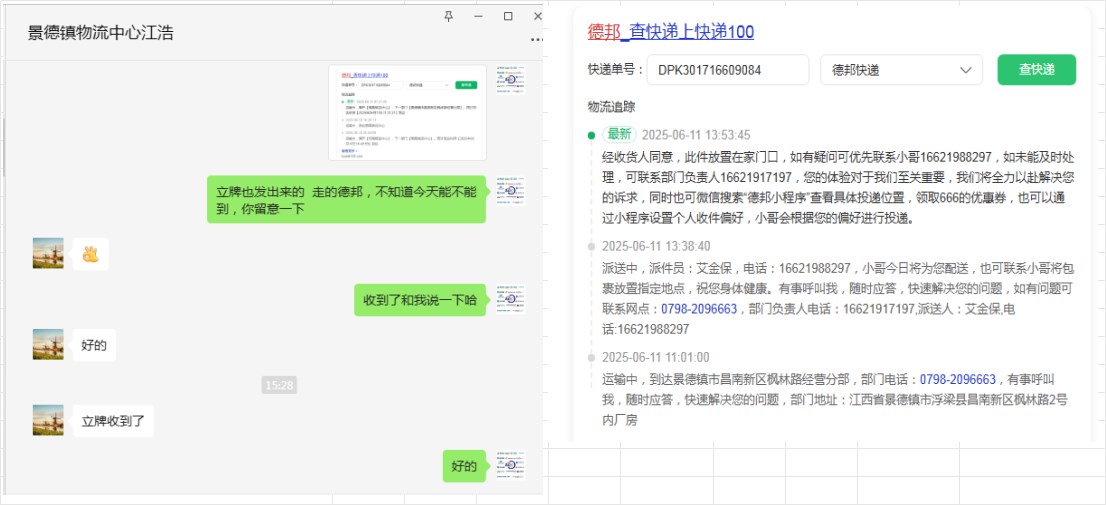This screenshot has width=1106, height=505.
Task: Click the green 查快递 button
Action: coord(1037,70)
